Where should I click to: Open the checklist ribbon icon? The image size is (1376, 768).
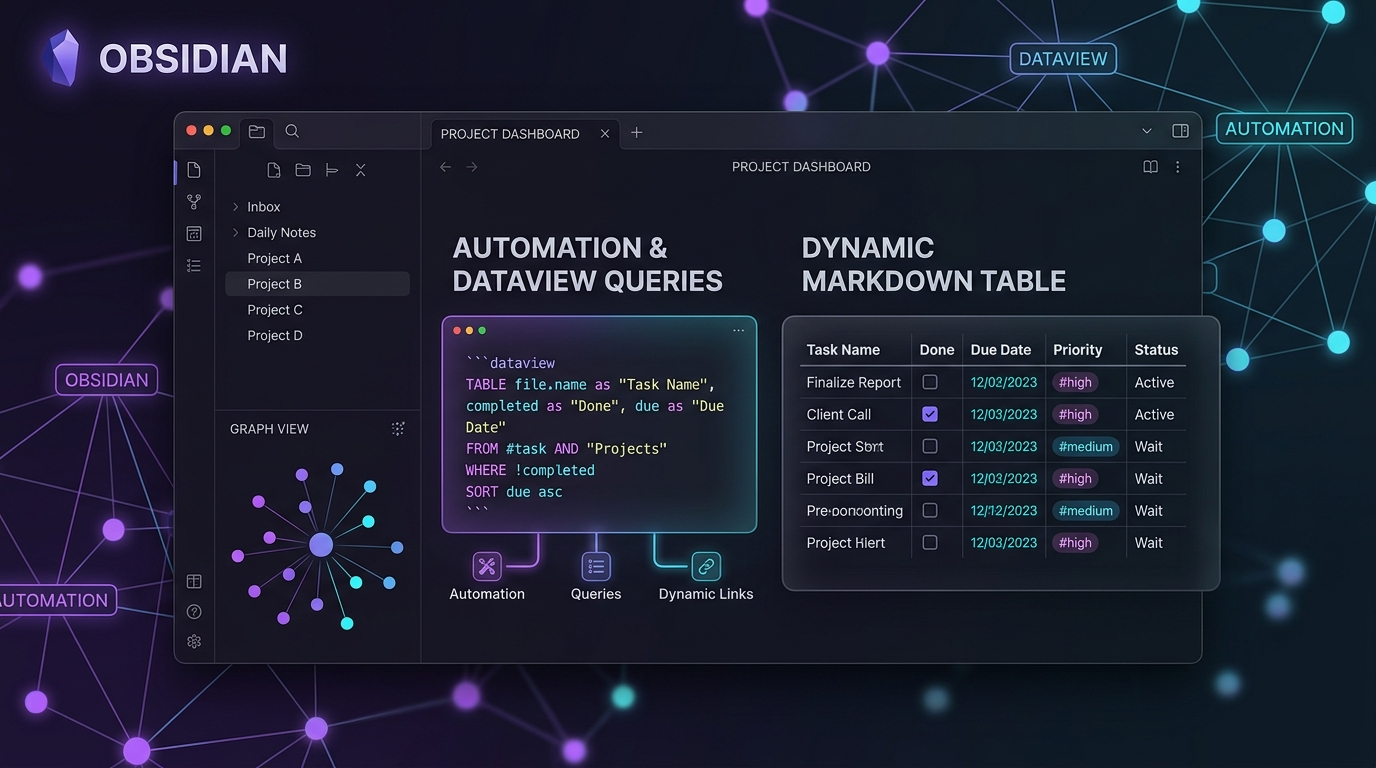[x=194, y=265]
